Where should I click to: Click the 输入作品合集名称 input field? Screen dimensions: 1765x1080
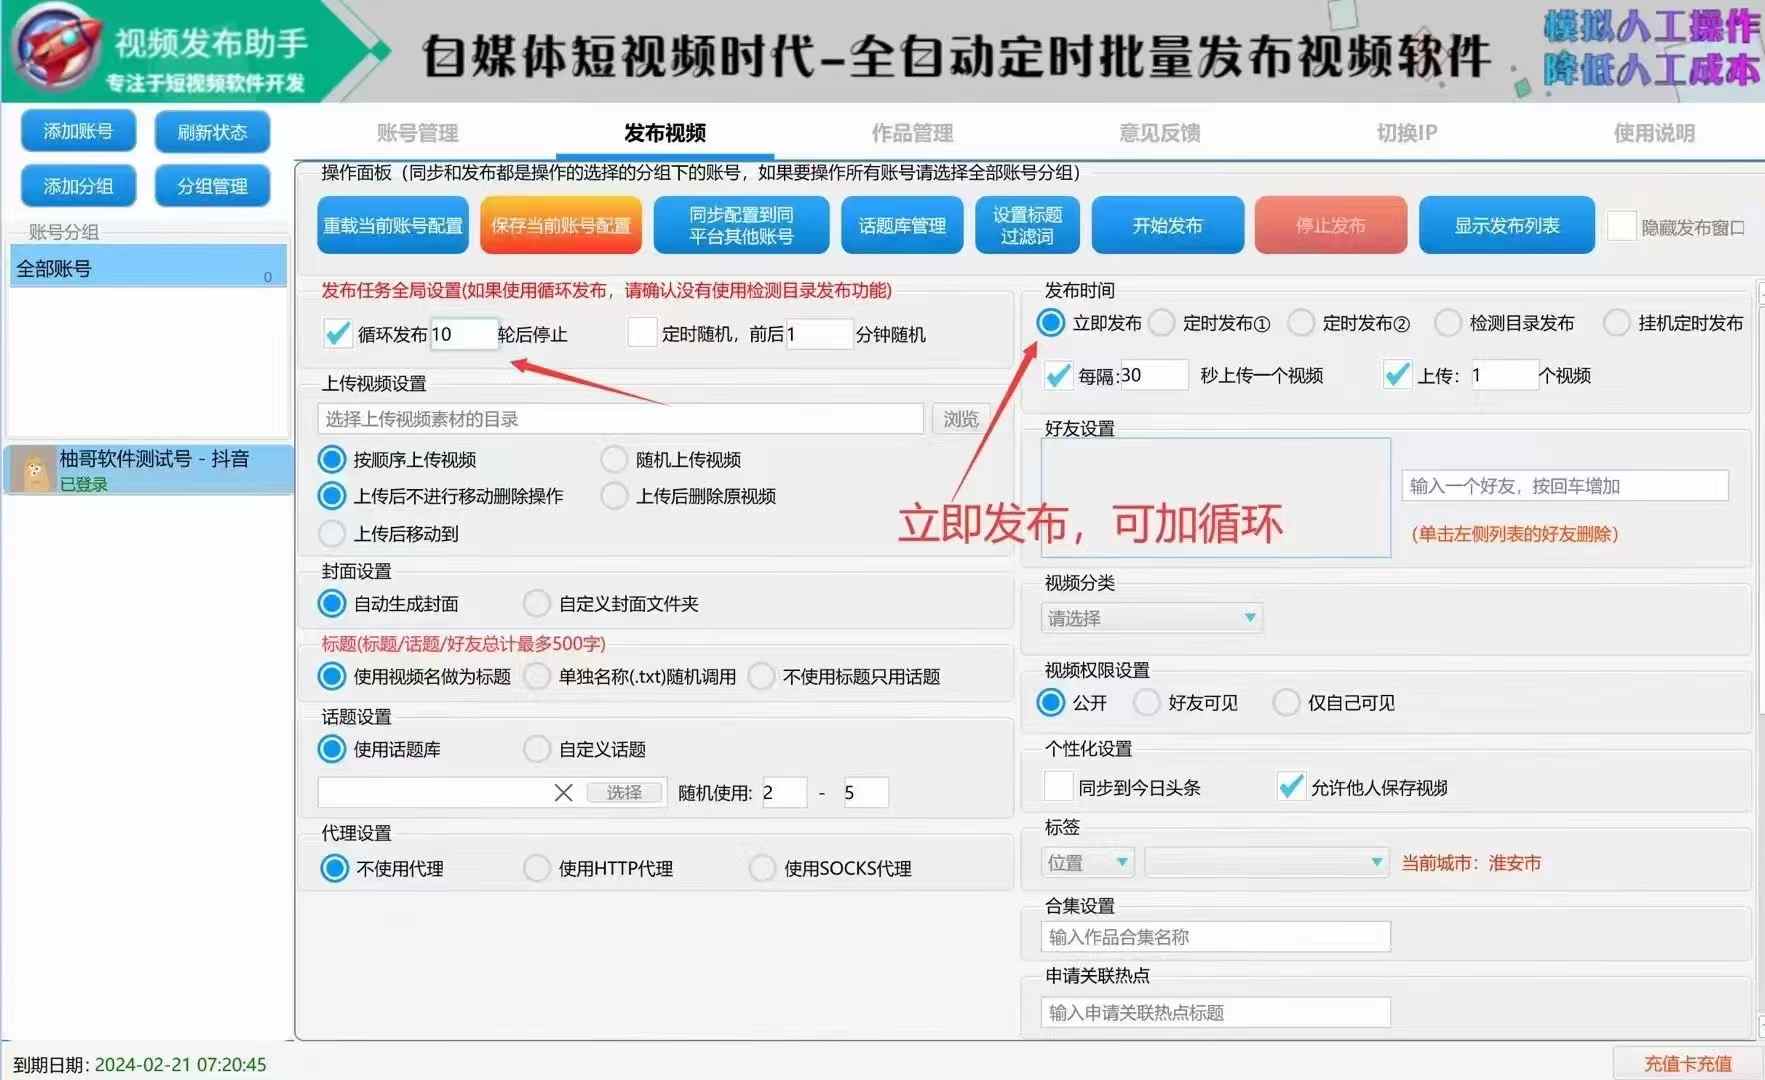pos(1215,937)
